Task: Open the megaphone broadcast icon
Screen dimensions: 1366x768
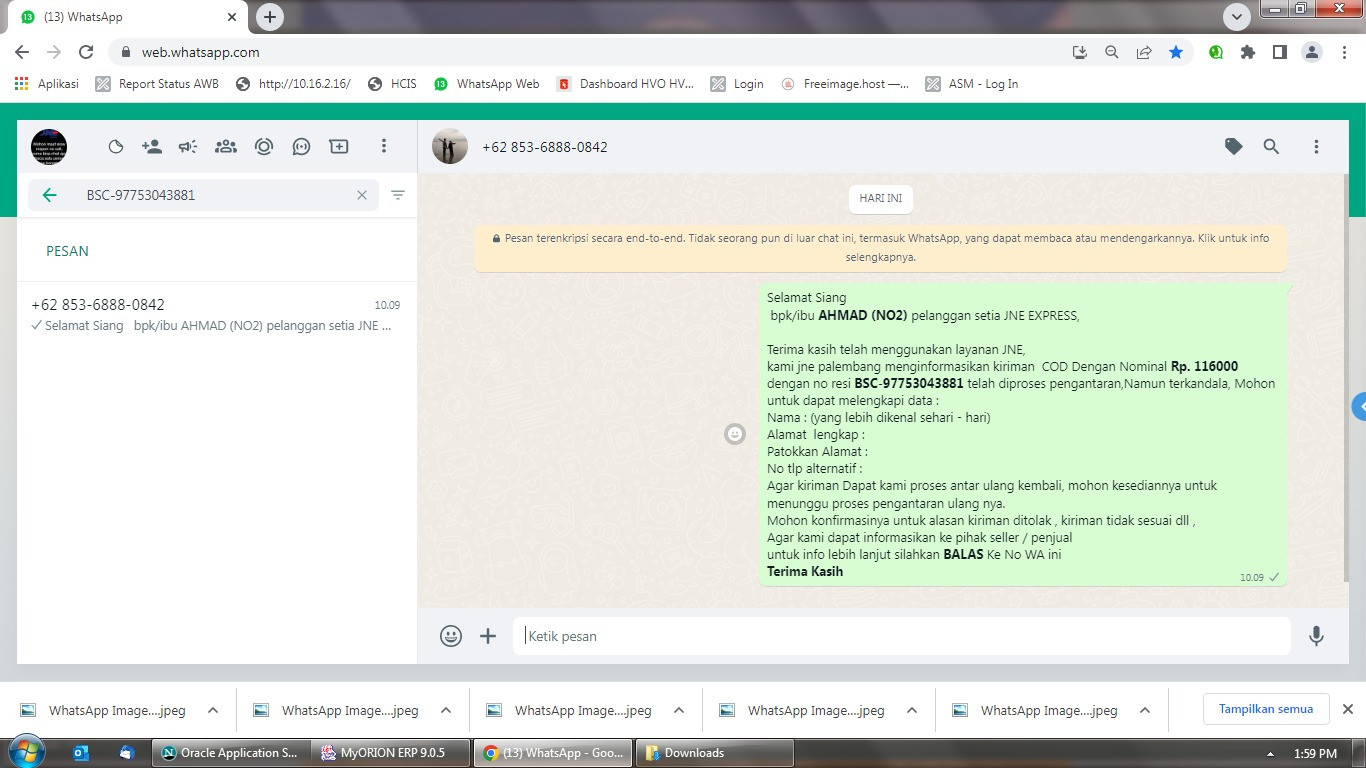Action: [188, 147]
